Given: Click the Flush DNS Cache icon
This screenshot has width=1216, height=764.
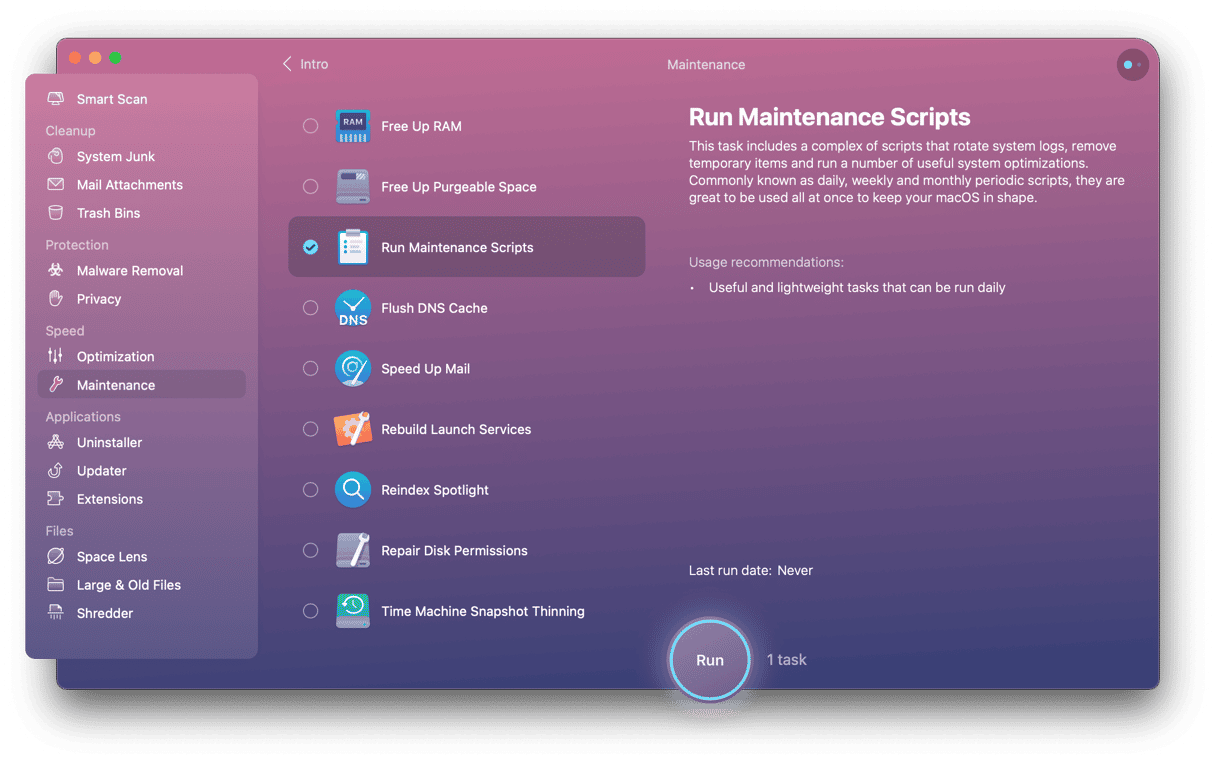Looking at the screenshot, I should pyautogui.click(x=353, y=308).
